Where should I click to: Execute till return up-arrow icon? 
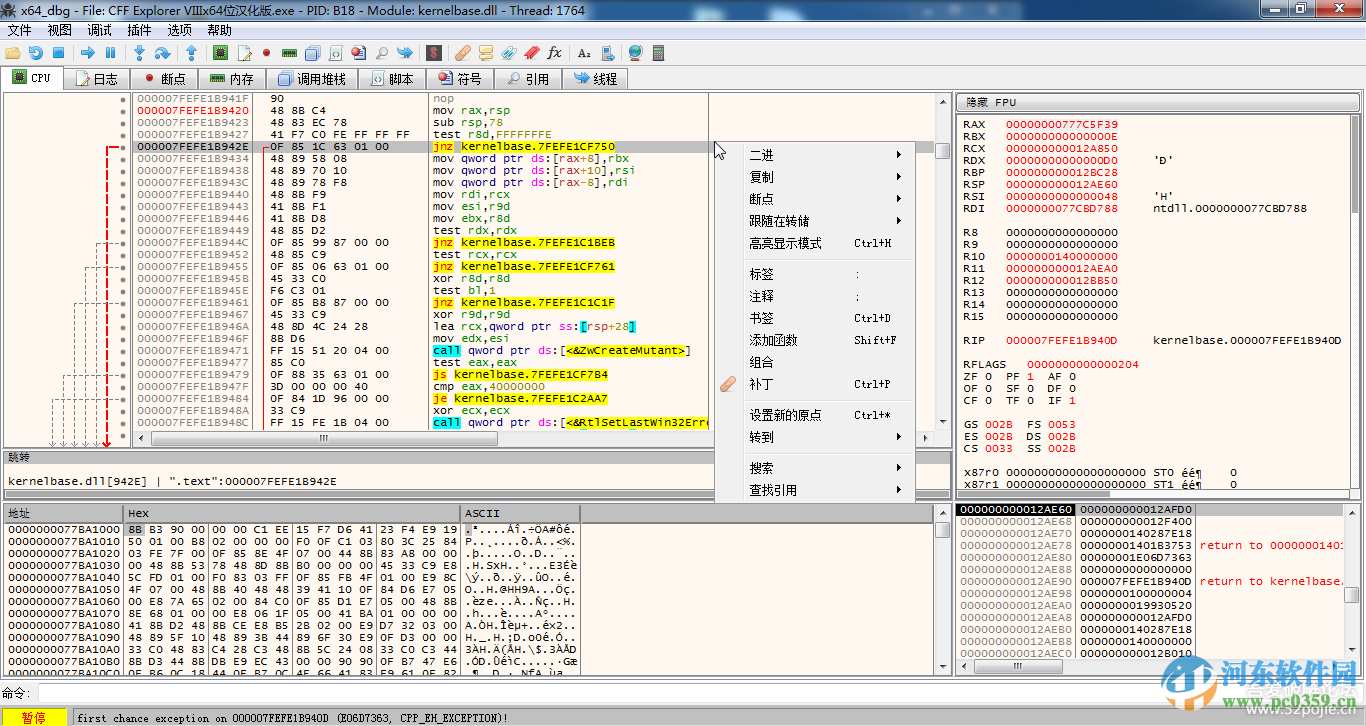(191, 52)
